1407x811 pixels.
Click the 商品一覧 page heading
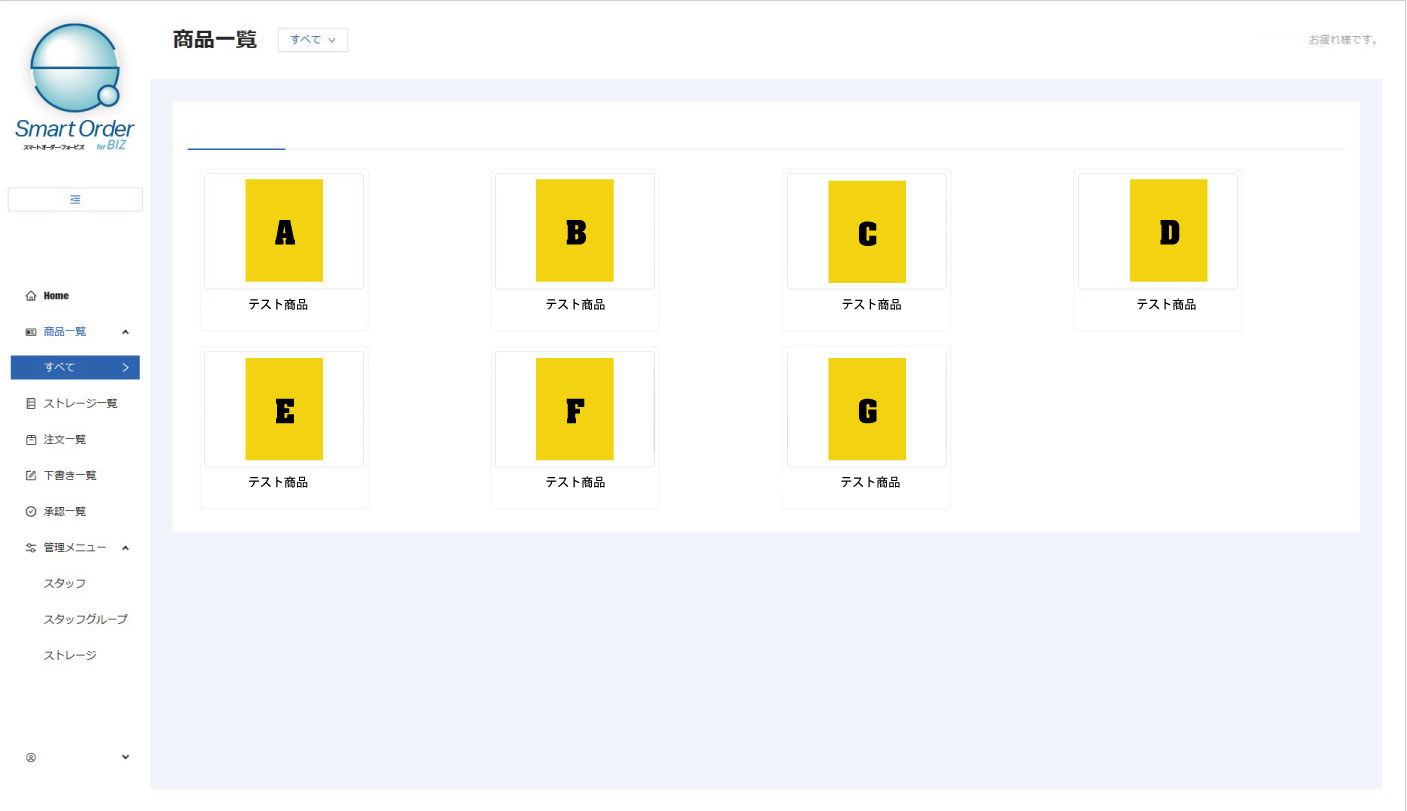(x=215, y=40)
